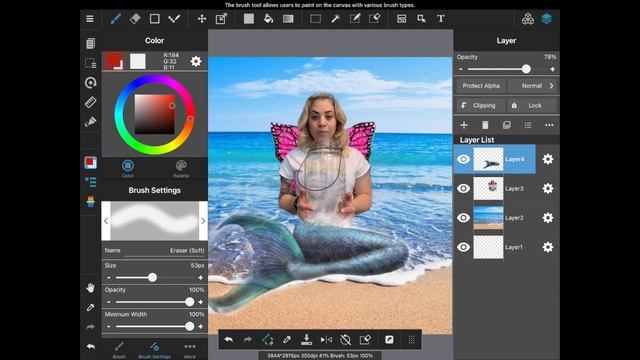
Task: Select the white background color swatch
Action: pyautogui.click(x=138, y=61)
